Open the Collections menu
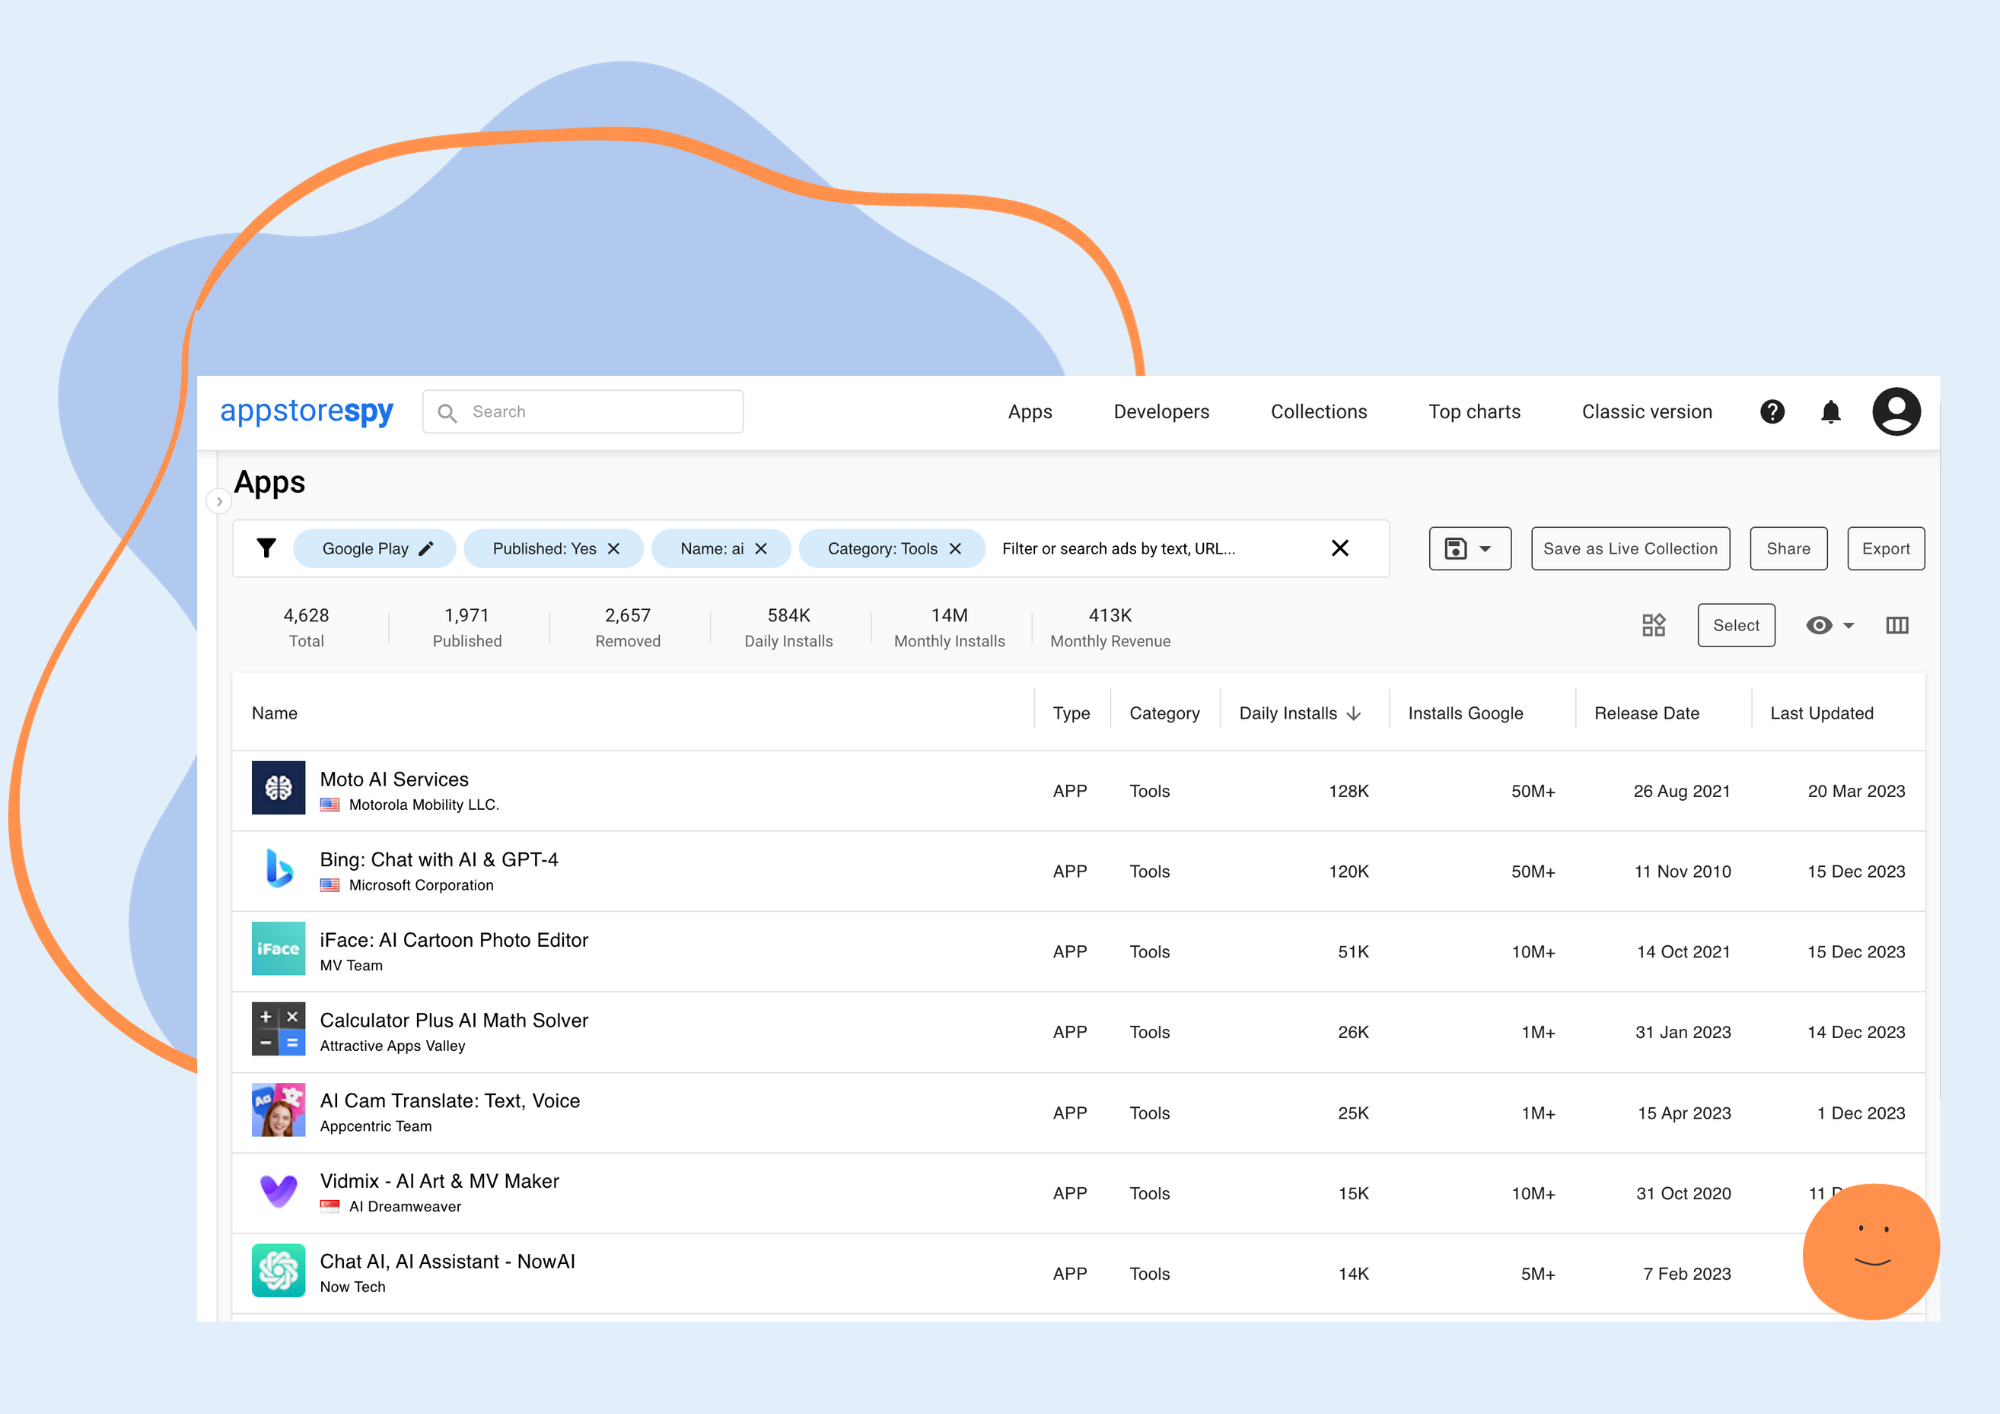Image resolution: width=2000 pixels, height=1414 pixels. [x=1319, y=411]
